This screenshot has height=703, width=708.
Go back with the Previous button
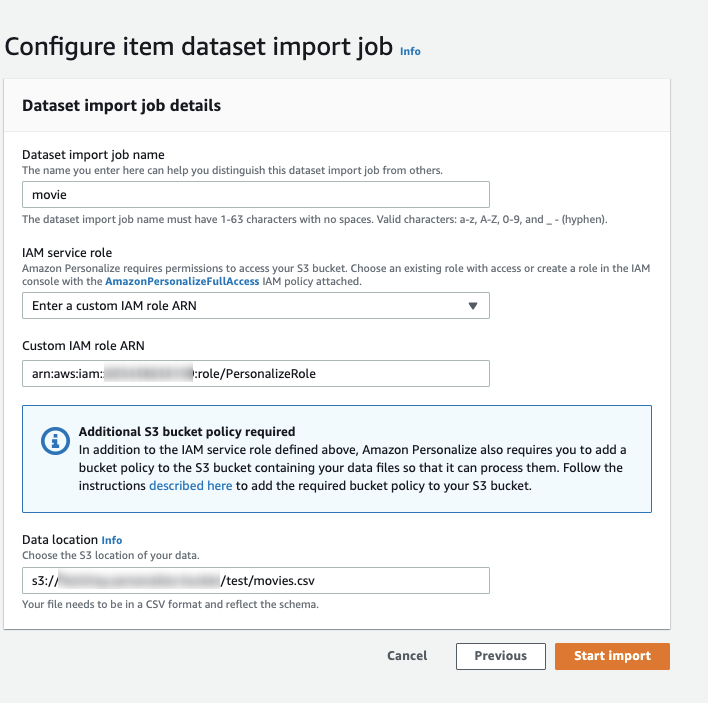(500, 656)
